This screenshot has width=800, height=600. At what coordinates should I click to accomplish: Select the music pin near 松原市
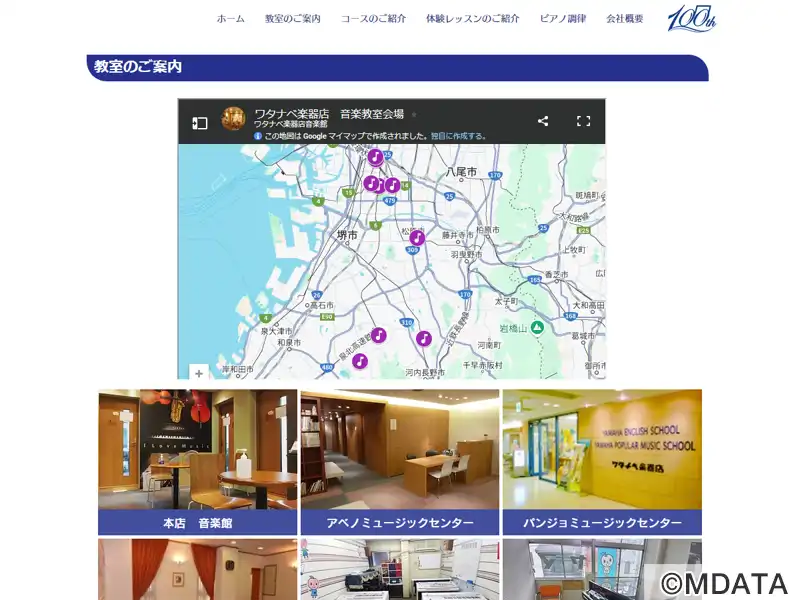pos(417,238)
